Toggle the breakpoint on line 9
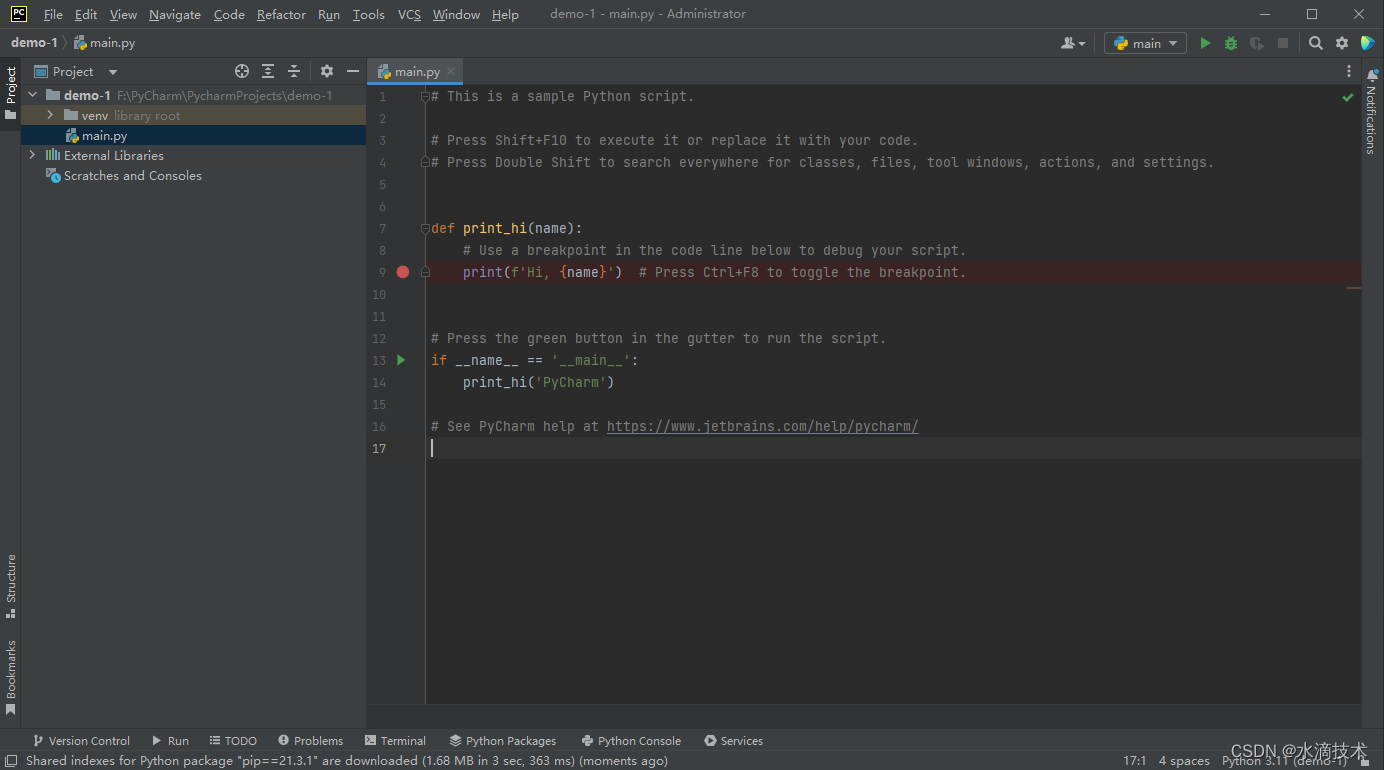This screenshot has height=770, width=1384. pos(403,272)
